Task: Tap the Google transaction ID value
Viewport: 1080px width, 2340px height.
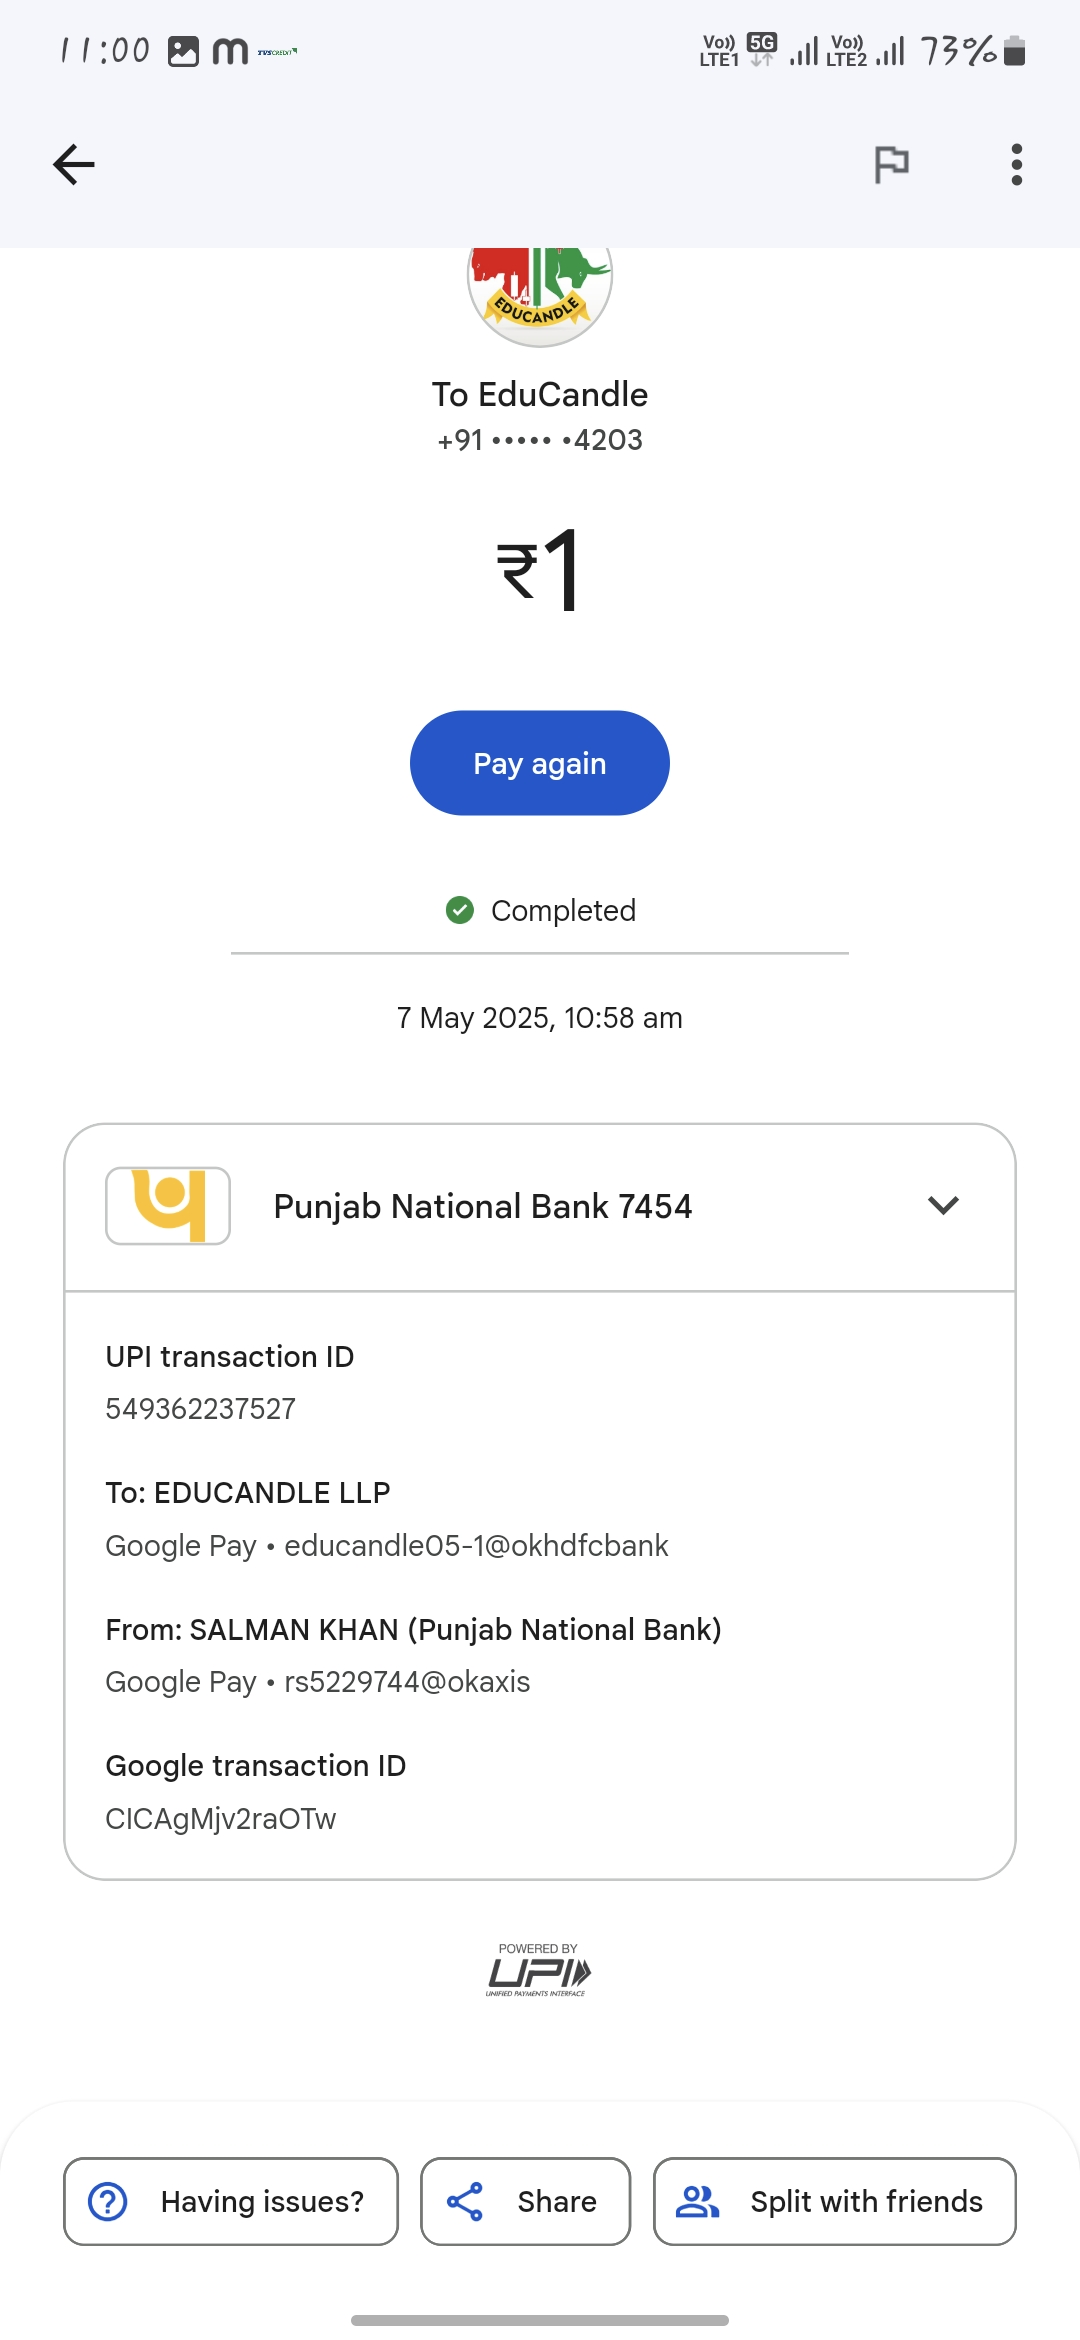Action: [x=221, y=1819]
